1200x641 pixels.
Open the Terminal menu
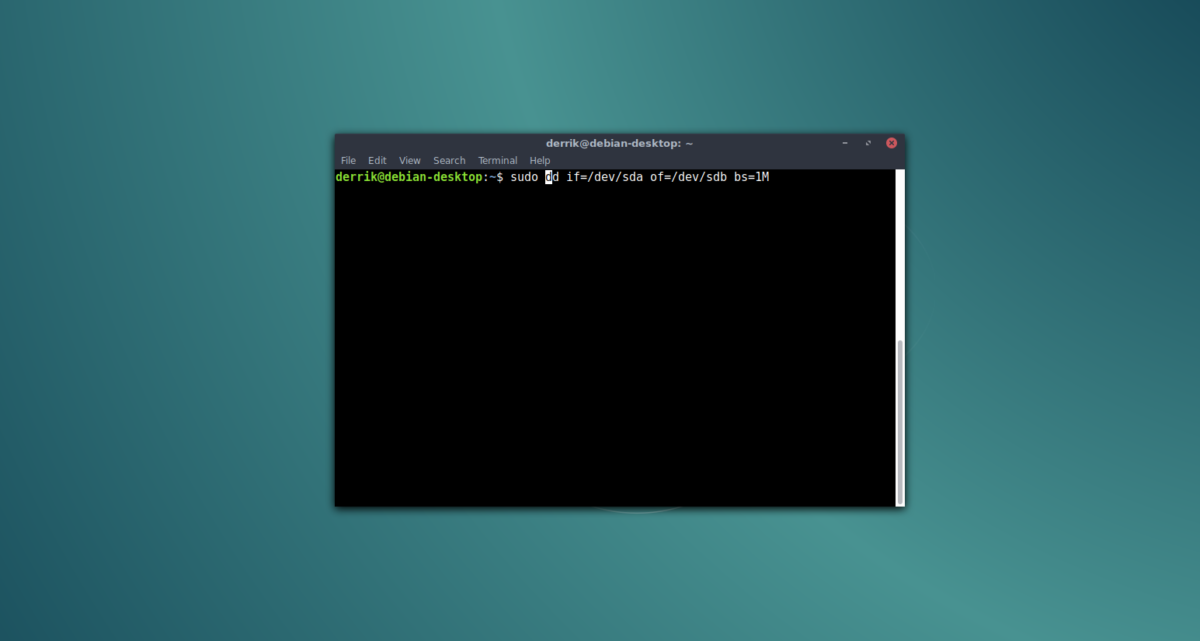[497, 160]
